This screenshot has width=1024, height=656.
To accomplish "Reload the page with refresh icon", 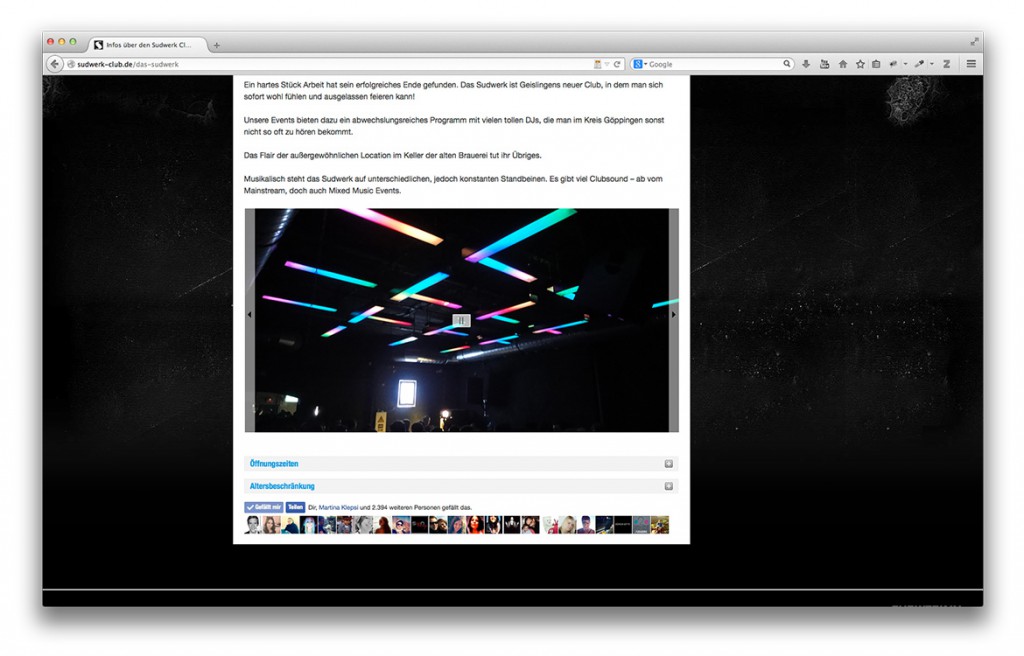I will coord(618,64).
